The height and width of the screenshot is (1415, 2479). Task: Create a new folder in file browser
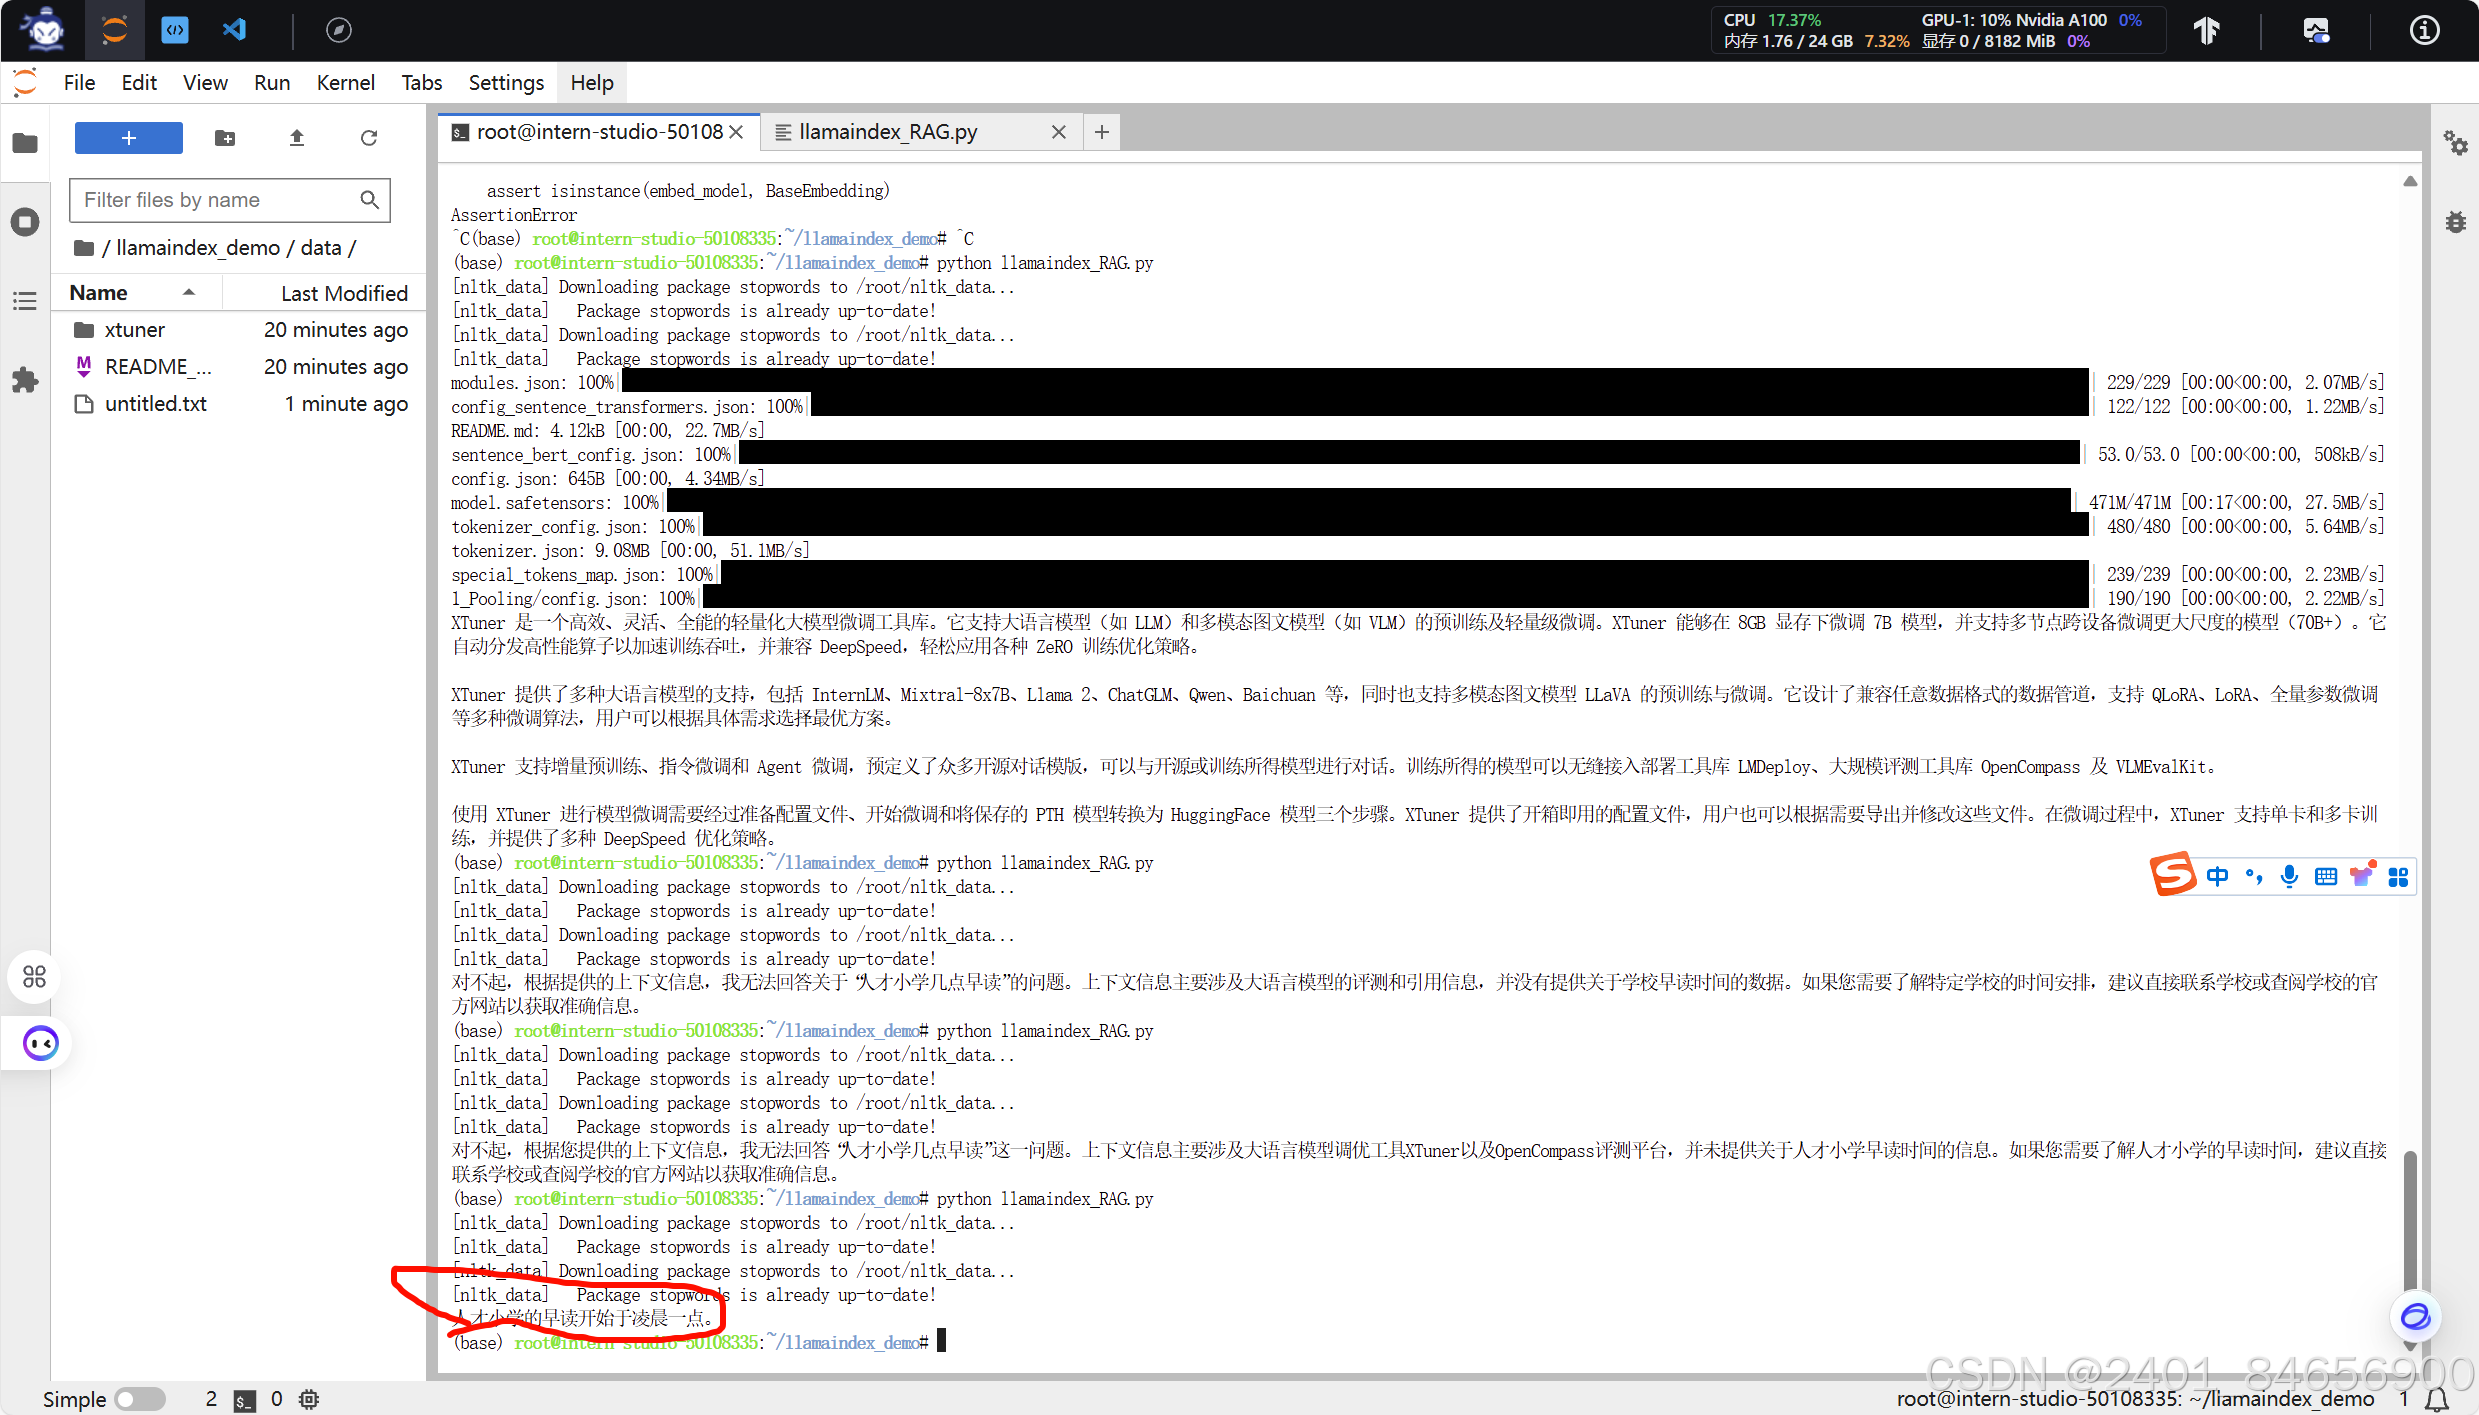pos(225,138)
